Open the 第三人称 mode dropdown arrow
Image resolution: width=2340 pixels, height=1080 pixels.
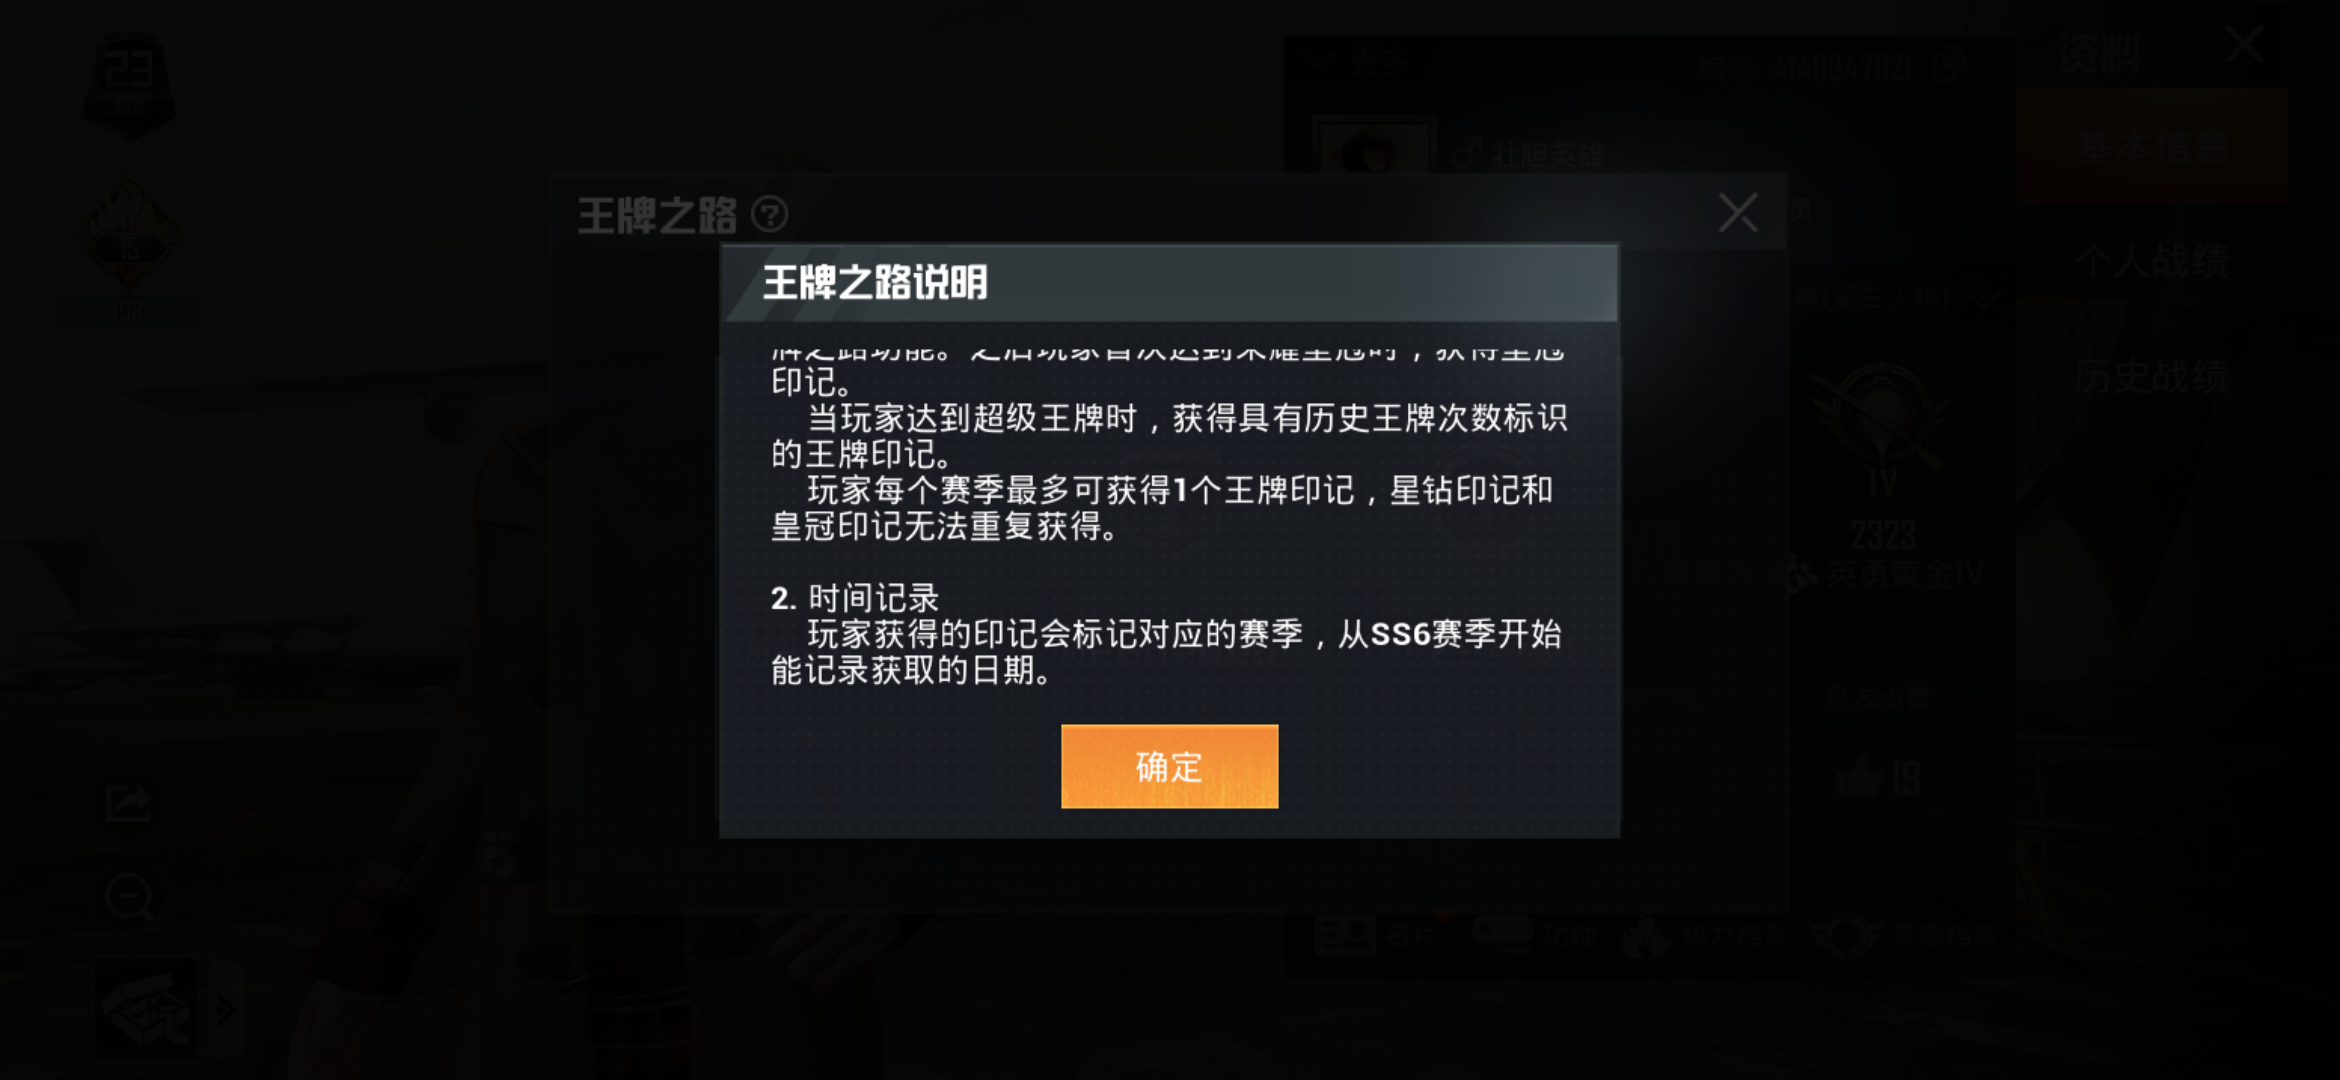point(1985,298)
